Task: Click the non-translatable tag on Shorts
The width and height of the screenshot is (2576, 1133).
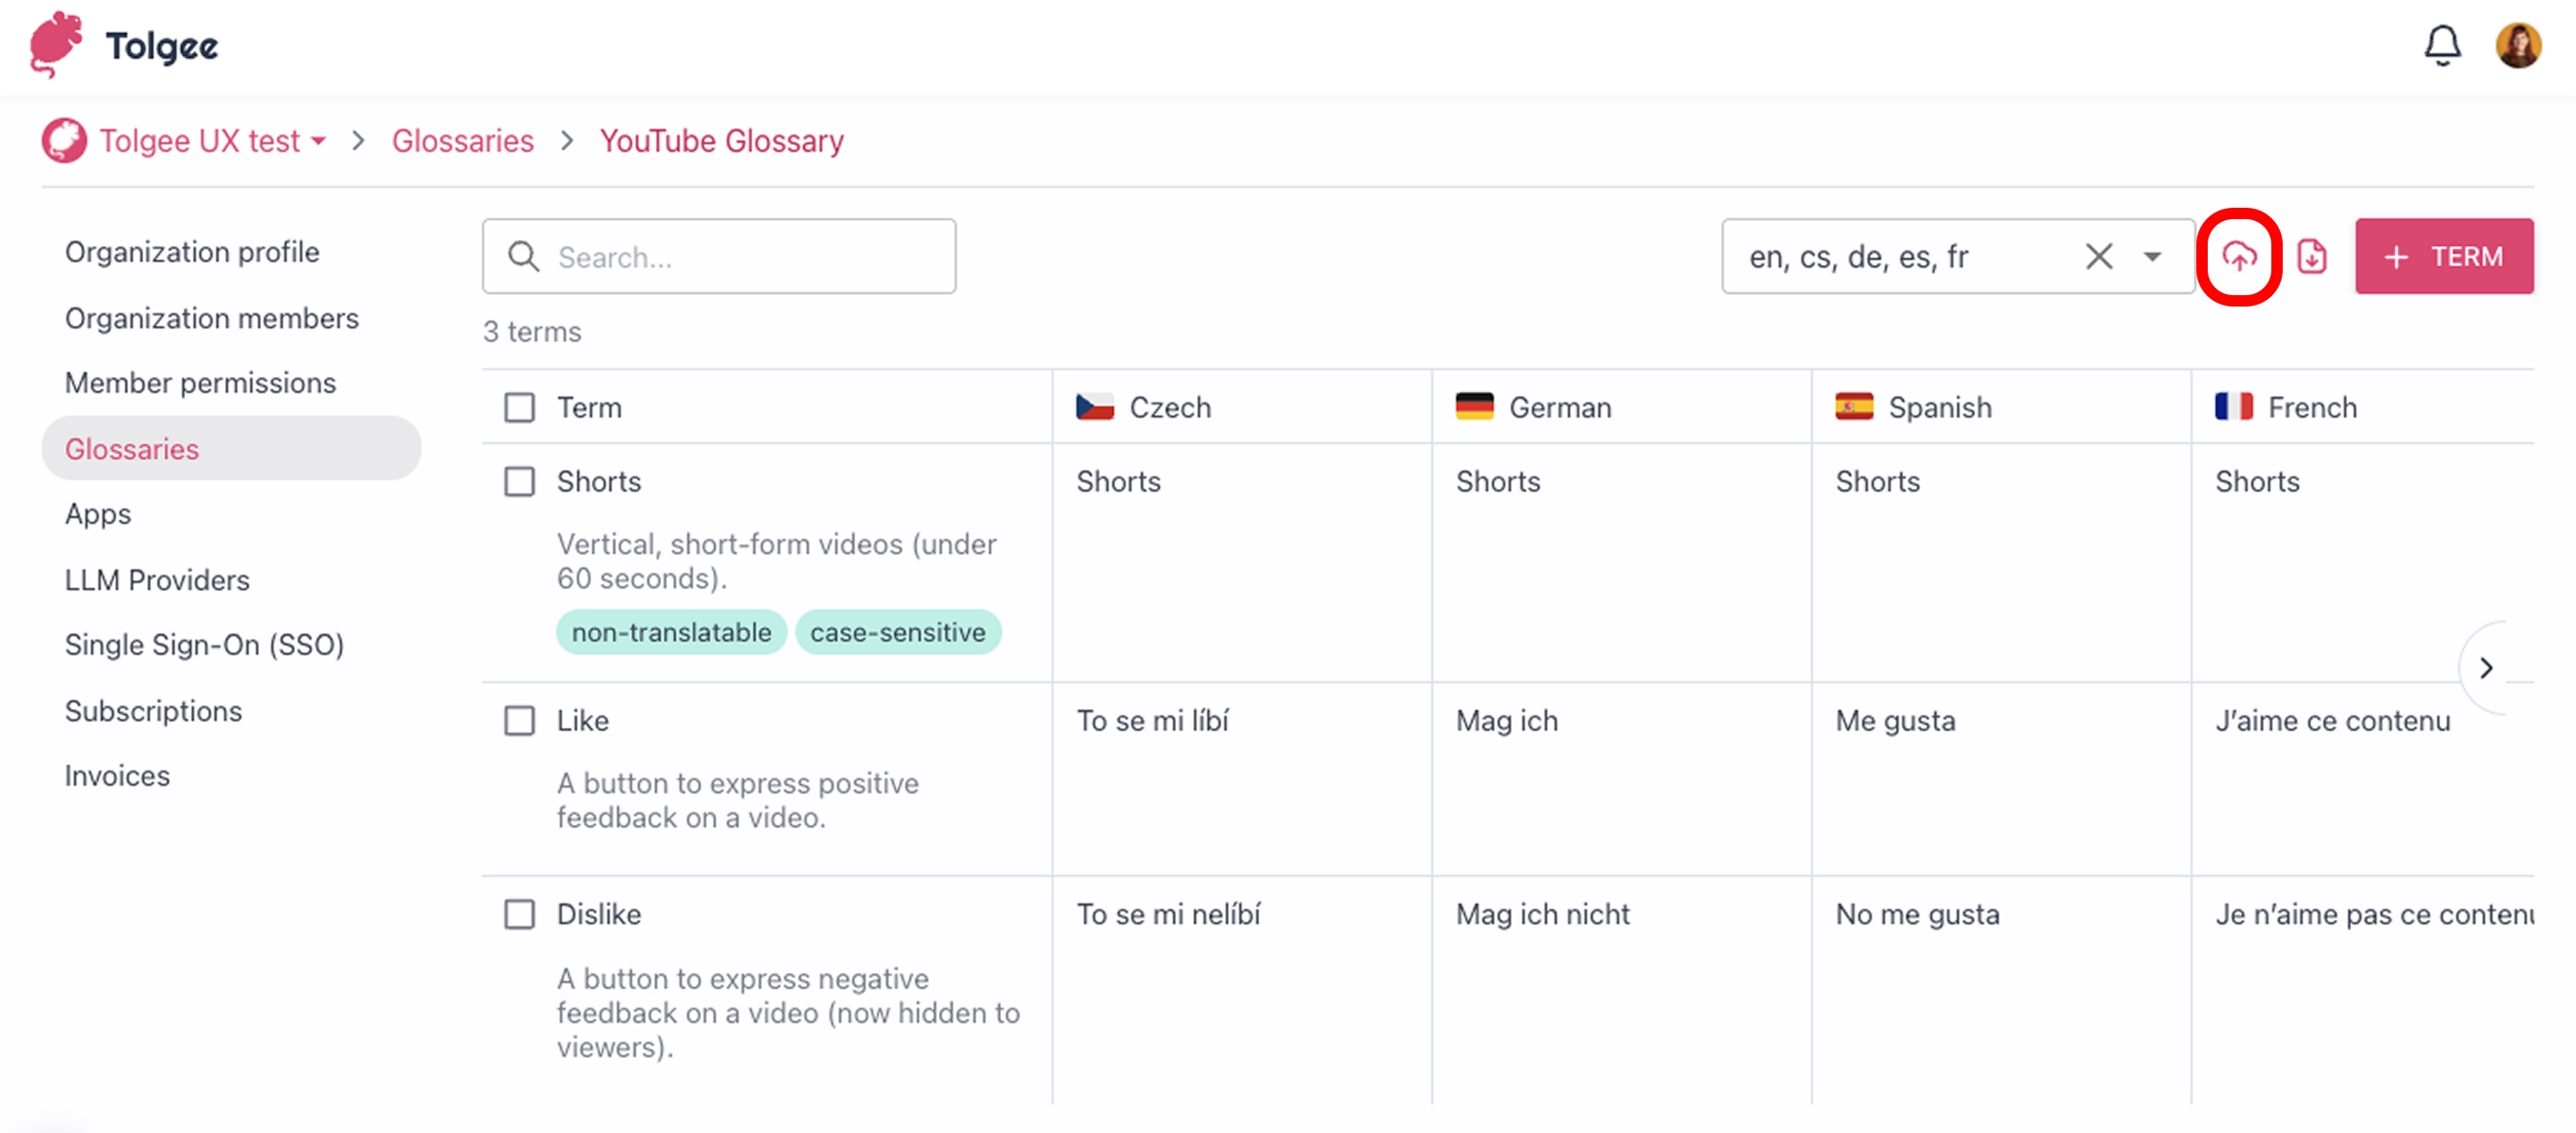Action: coord(670,632)
